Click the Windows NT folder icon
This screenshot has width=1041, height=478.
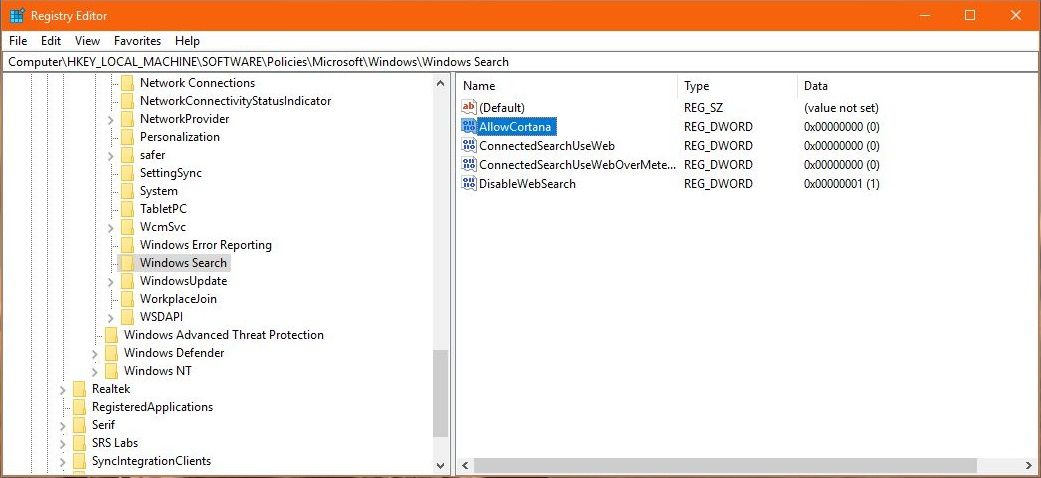pos(112,370)
